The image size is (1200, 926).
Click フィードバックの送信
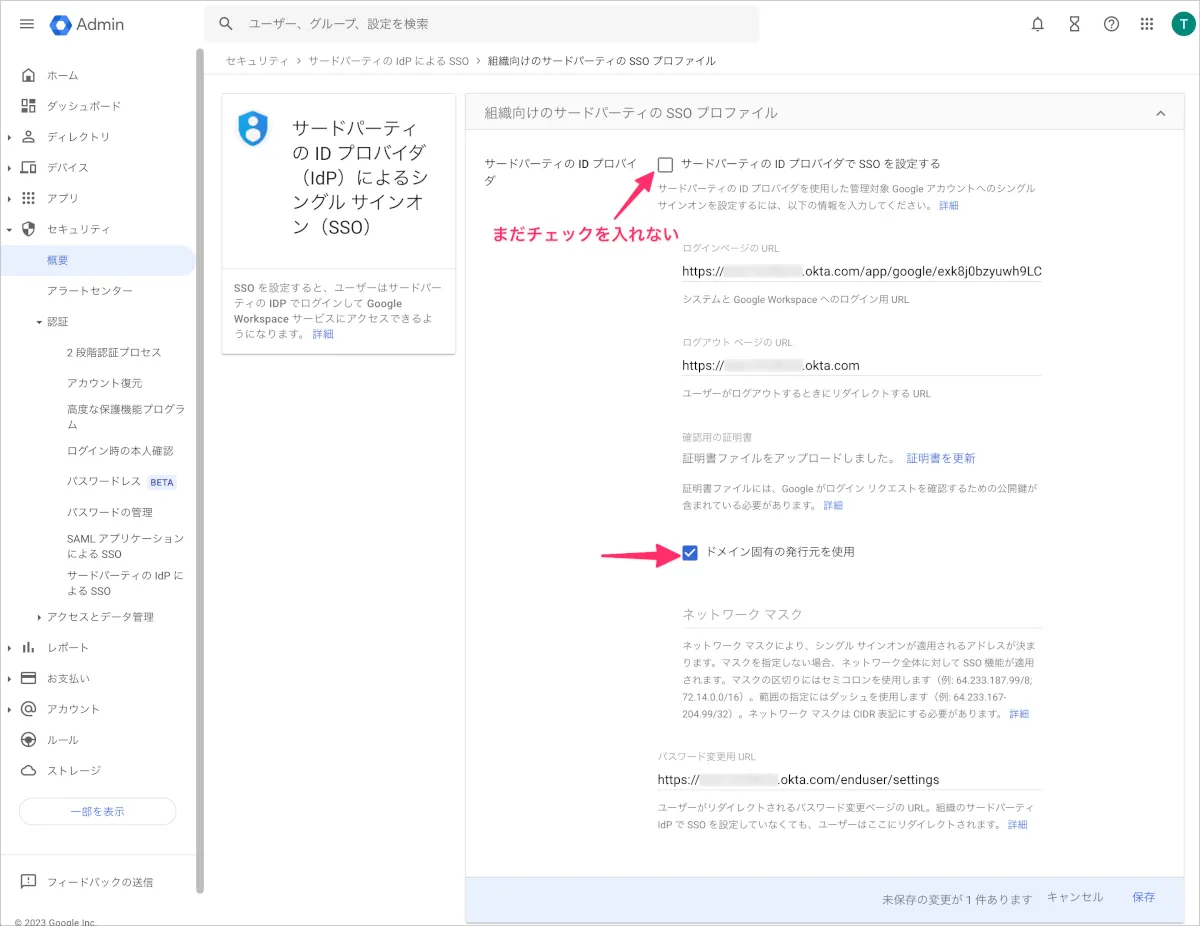(x=100, y=882)
